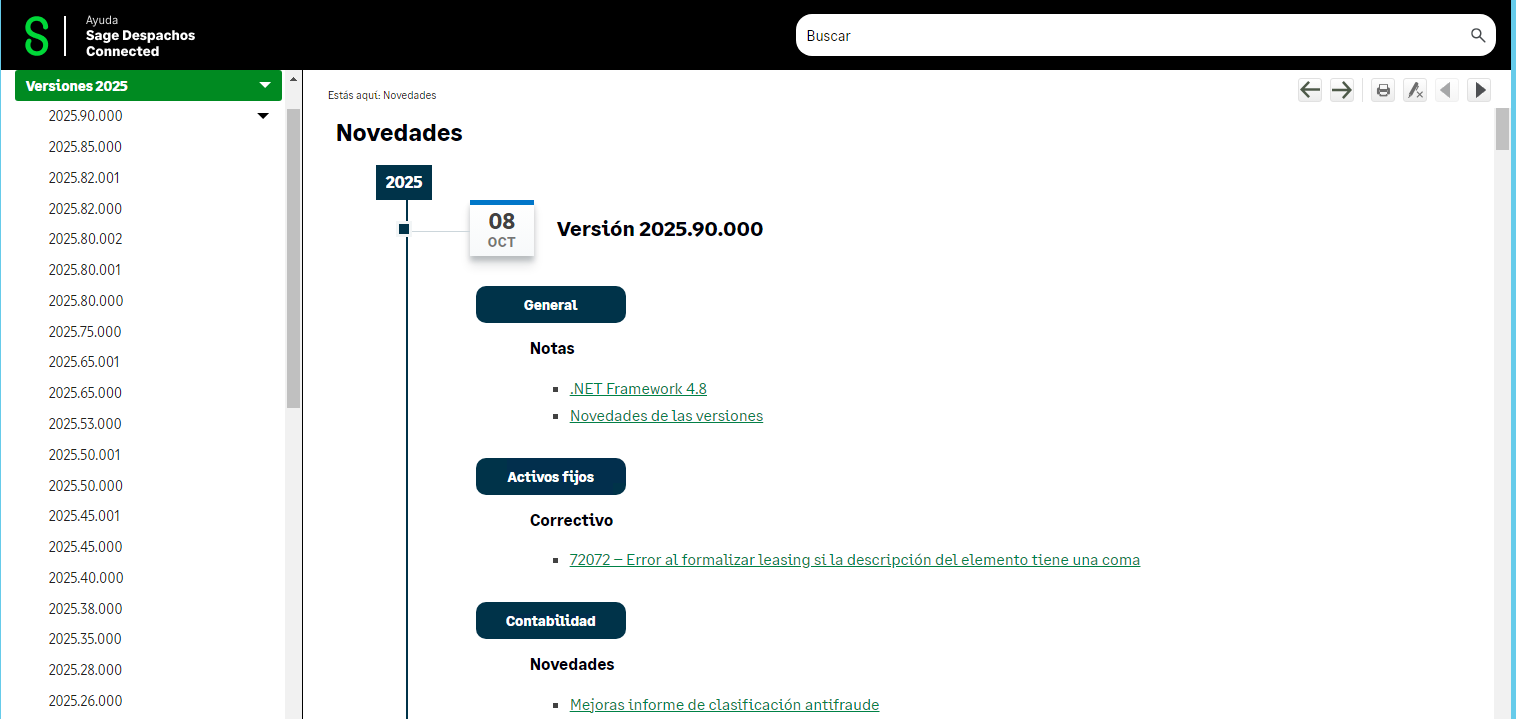Click into the Buscar search field
1516x719 pixels.
pos(1130,36)
